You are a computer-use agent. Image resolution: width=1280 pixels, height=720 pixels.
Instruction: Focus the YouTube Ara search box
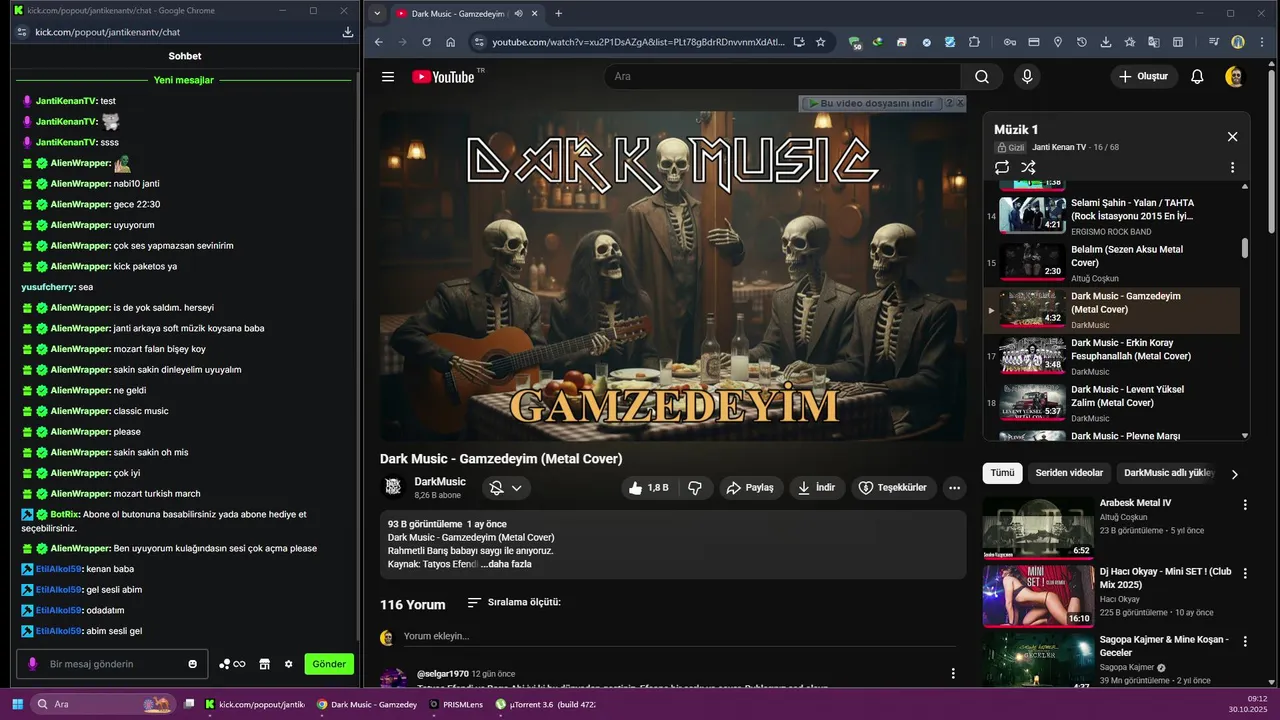click(x=782, y=77)
